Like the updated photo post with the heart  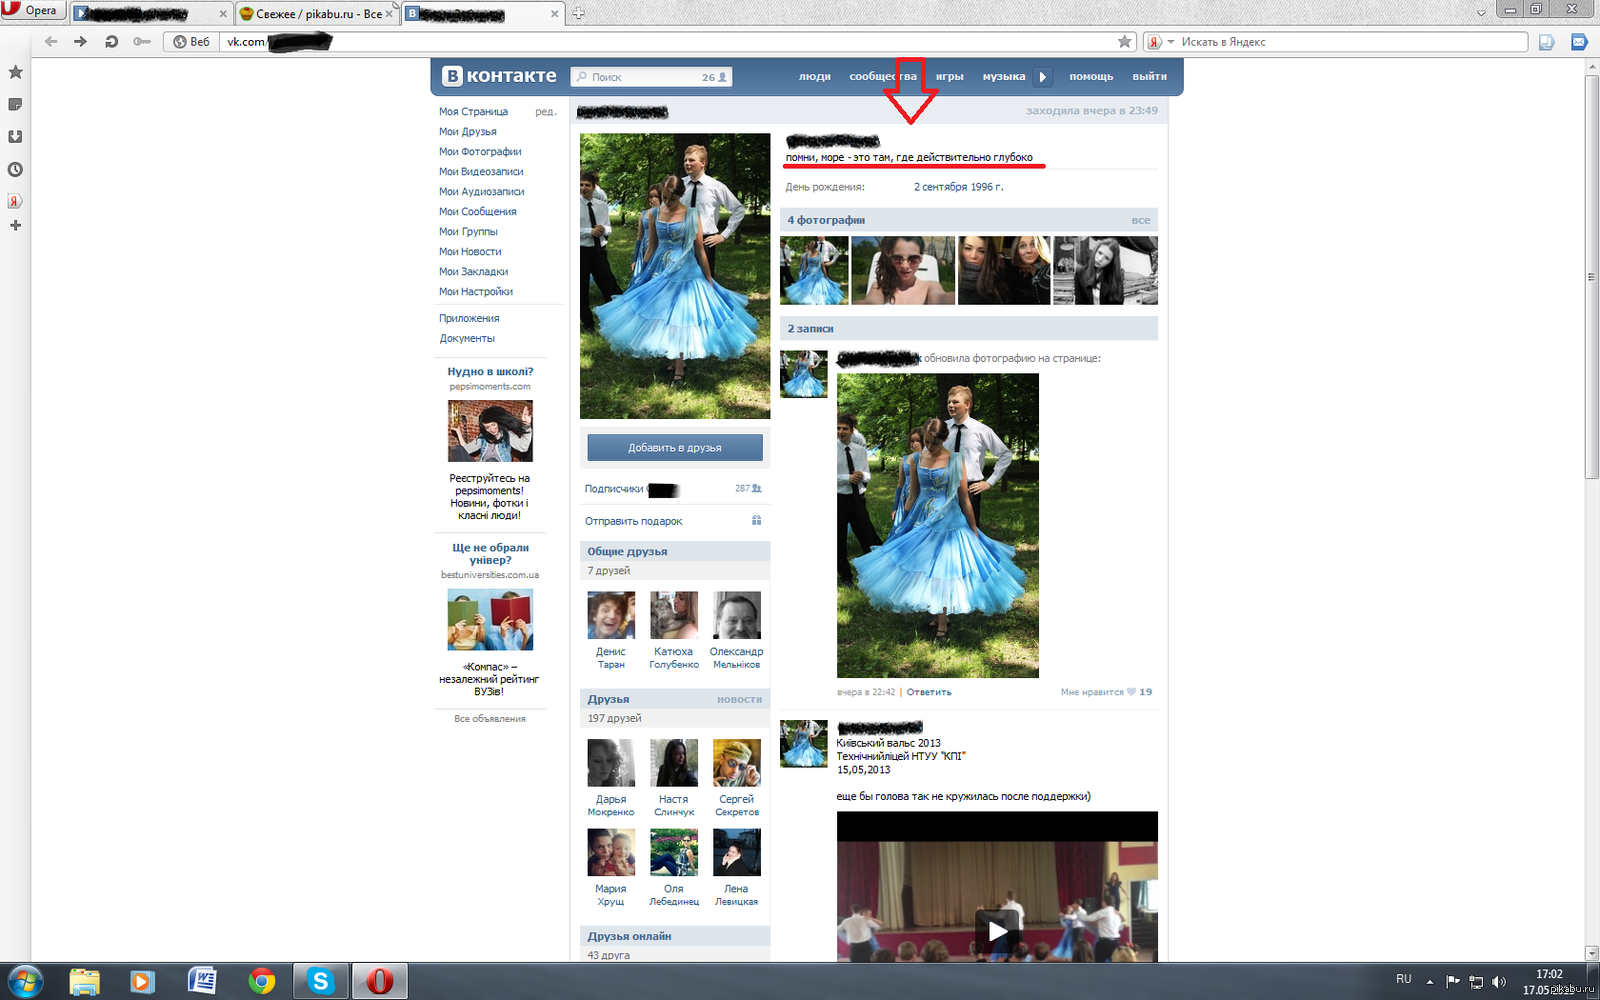point(1131,692)
